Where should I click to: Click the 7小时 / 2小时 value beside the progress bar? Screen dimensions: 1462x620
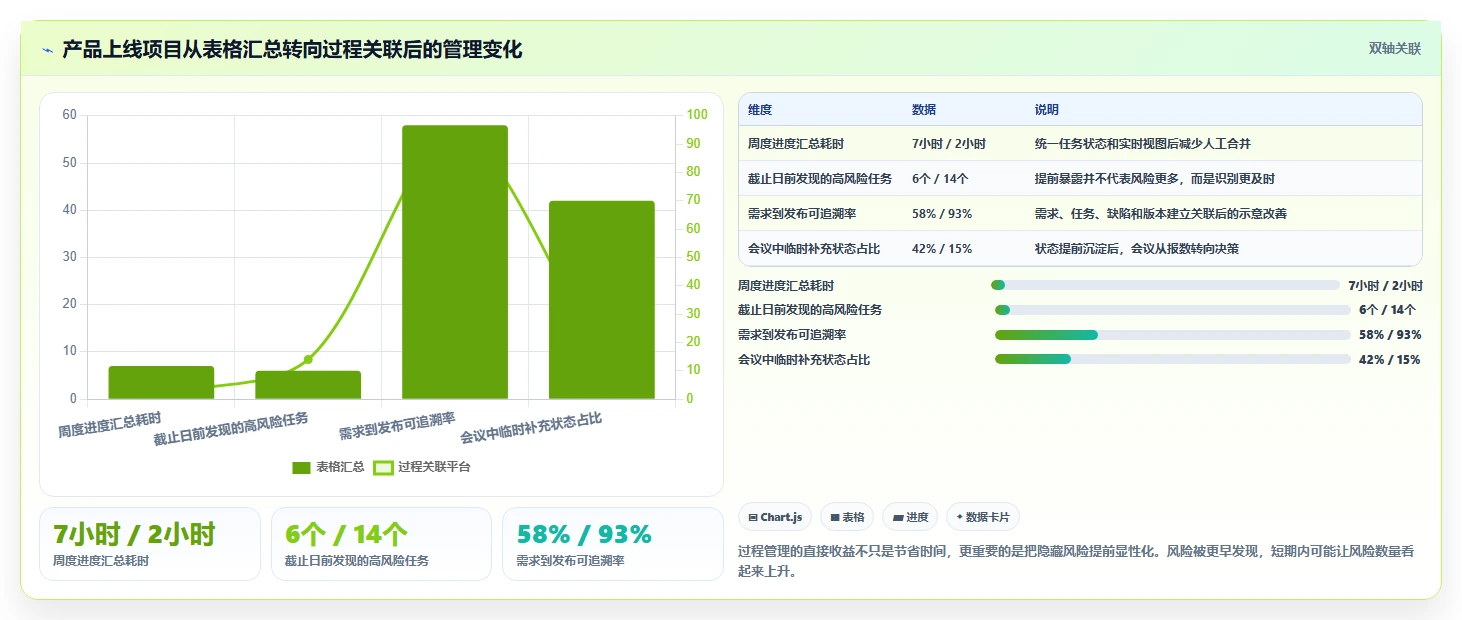point(1385,285)
